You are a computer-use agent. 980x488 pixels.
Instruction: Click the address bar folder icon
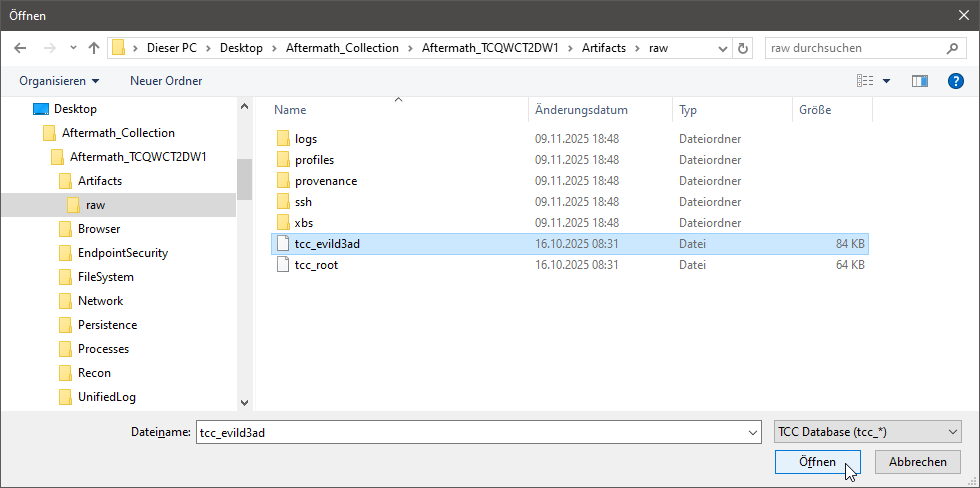(x=119, y=48)
